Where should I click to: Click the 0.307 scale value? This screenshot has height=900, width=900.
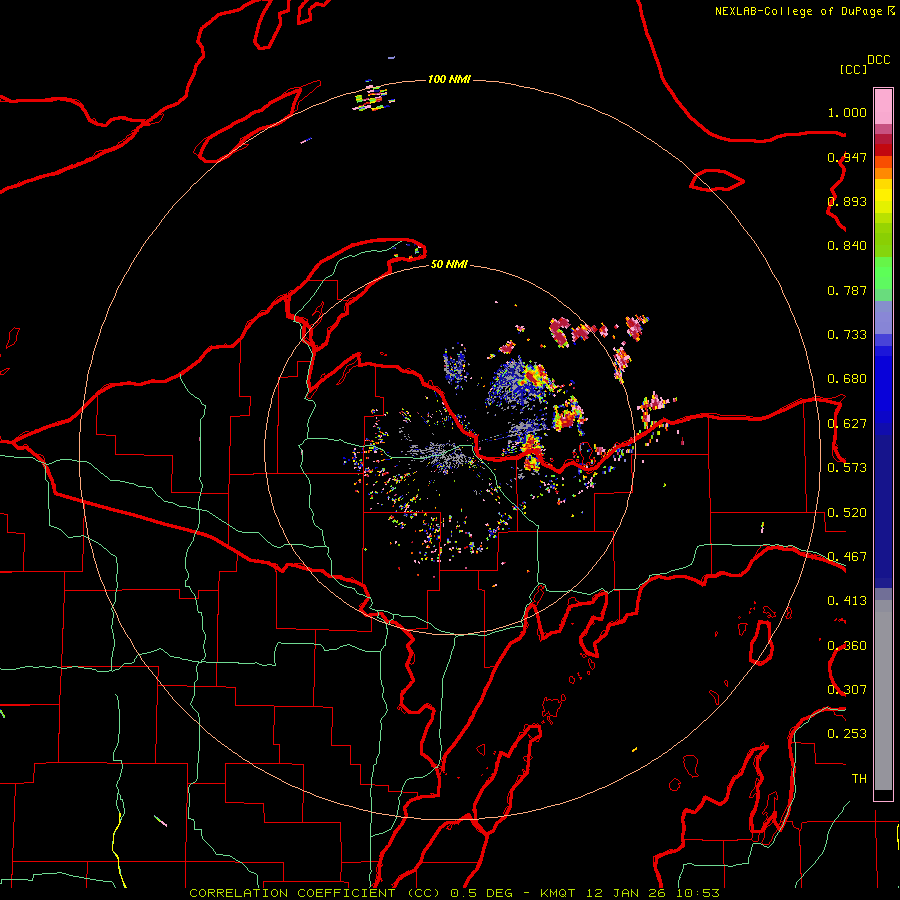(x=847, y=690)
